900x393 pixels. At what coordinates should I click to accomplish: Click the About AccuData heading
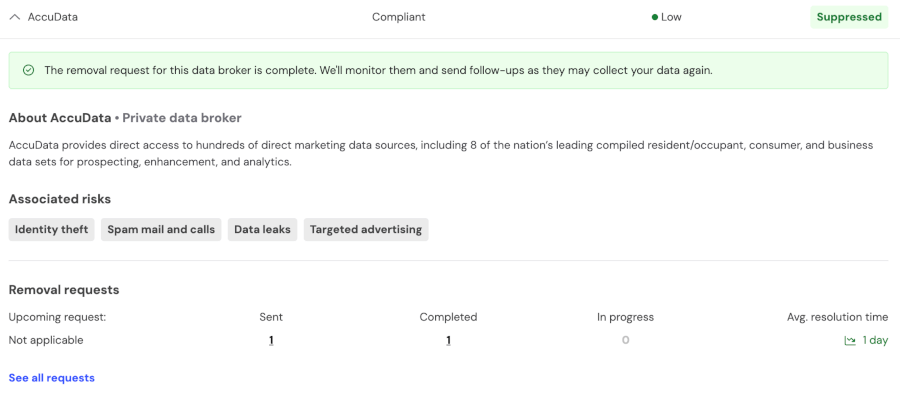click(x=60, y=118)
